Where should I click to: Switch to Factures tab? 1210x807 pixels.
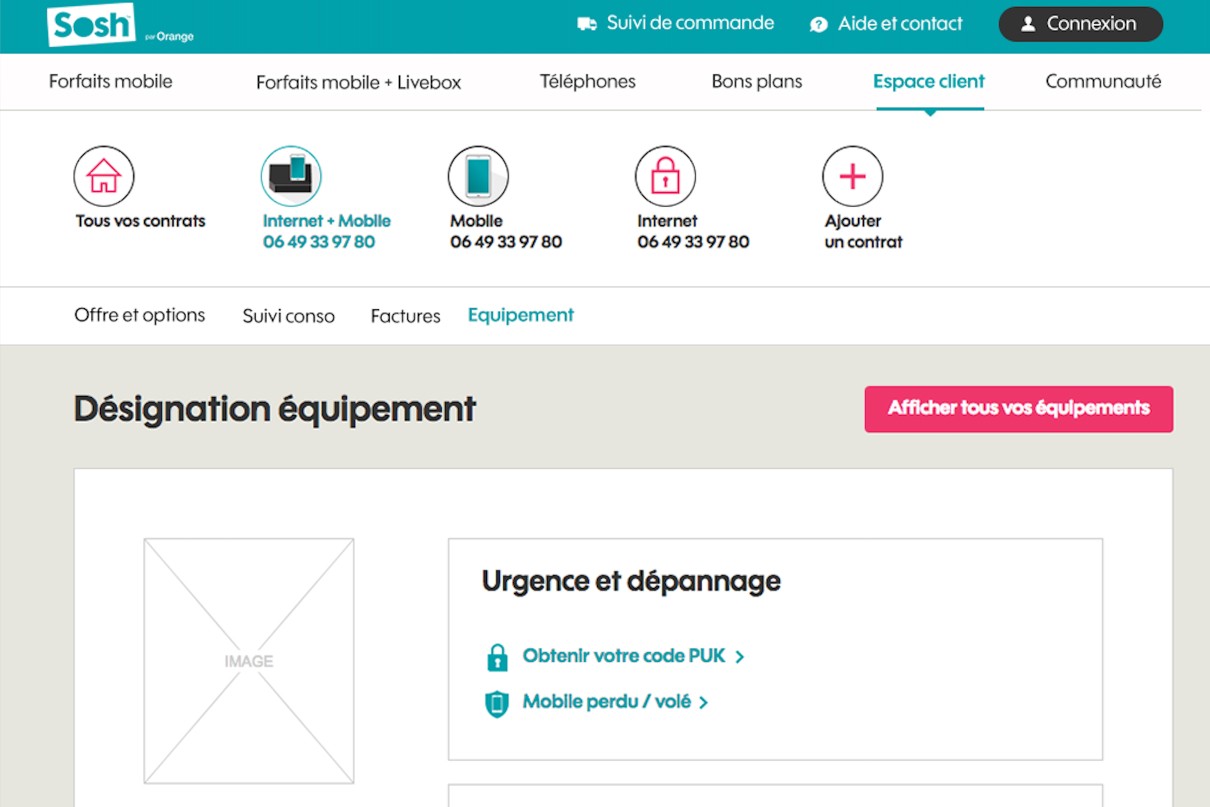pos(406,316)
